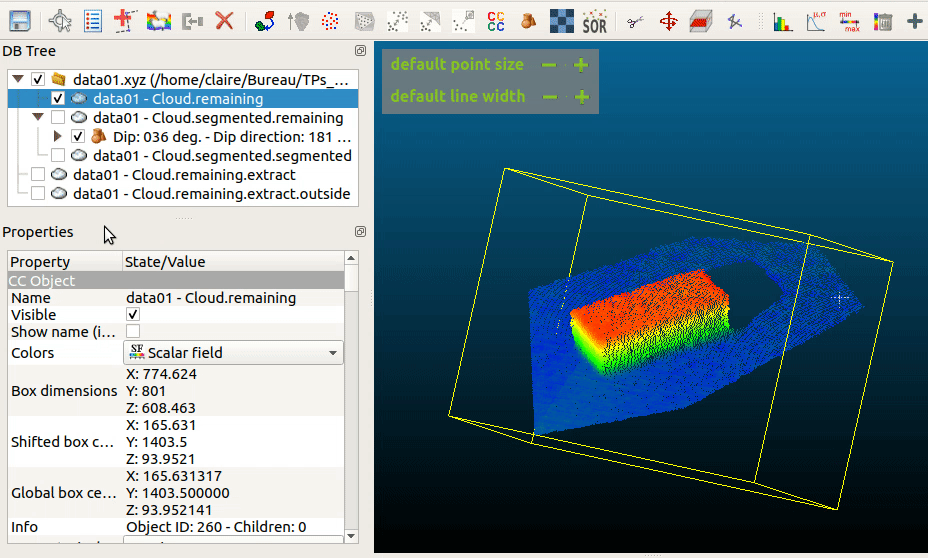
Task: Open the Cross Section tool
Action: click(701, 22)
